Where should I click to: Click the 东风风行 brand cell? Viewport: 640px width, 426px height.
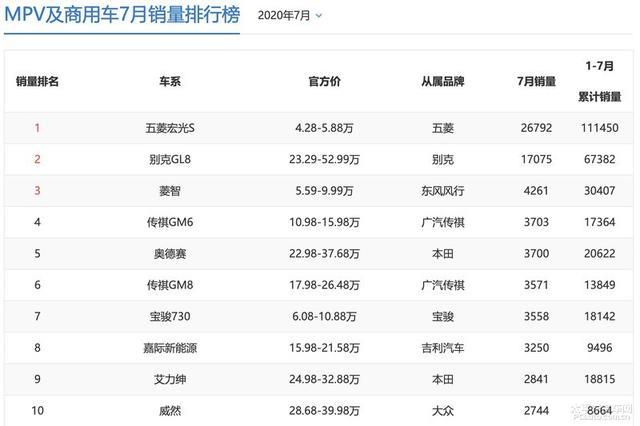443,191
